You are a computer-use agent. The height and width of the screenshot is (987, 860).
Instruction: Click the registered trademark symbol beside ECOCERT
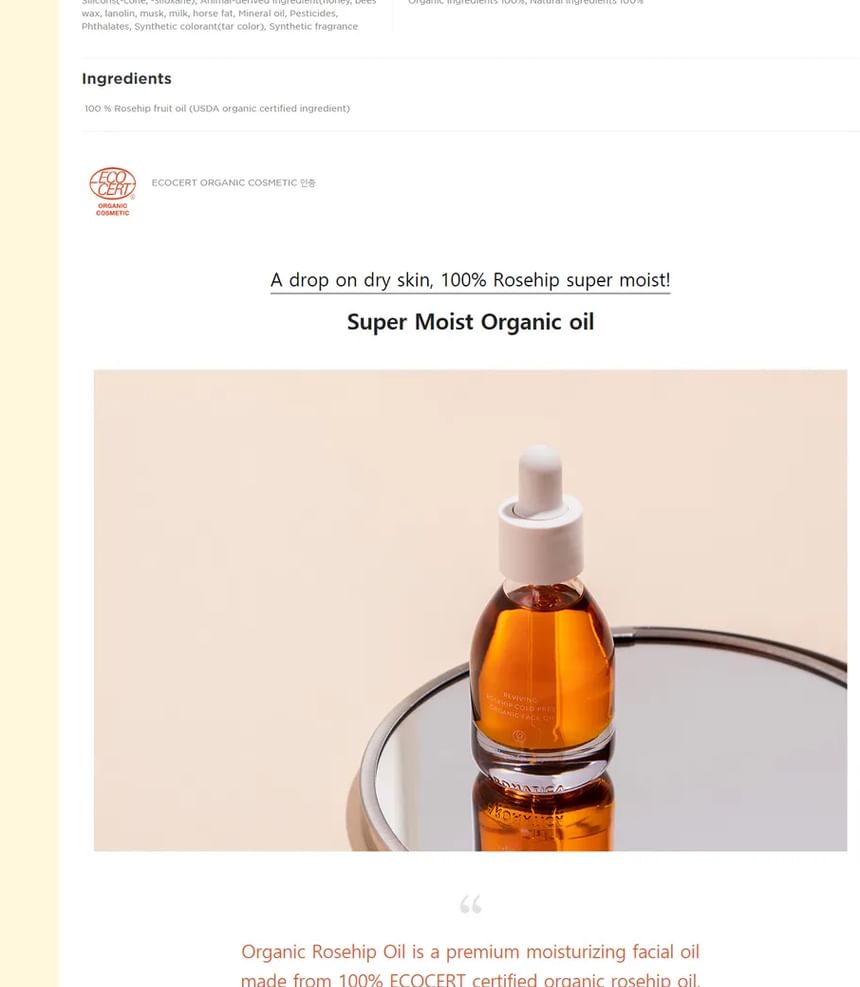point(132,197)
